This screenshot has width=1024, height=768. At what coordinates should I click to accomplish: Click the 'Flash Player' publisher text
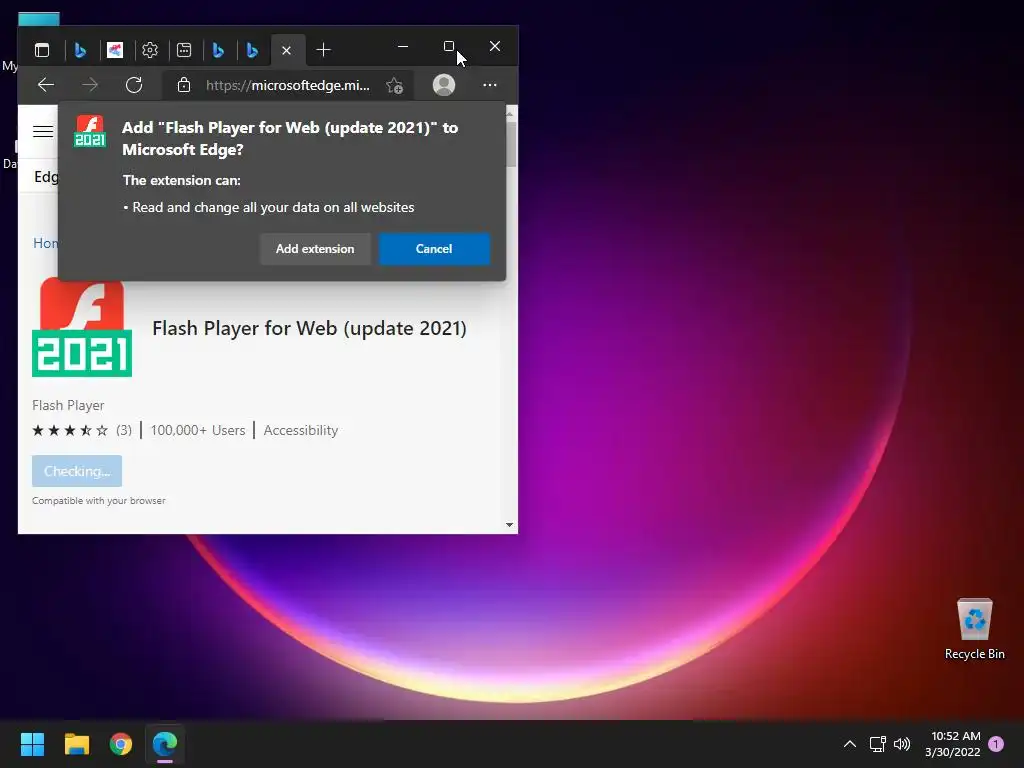point(68,406)
